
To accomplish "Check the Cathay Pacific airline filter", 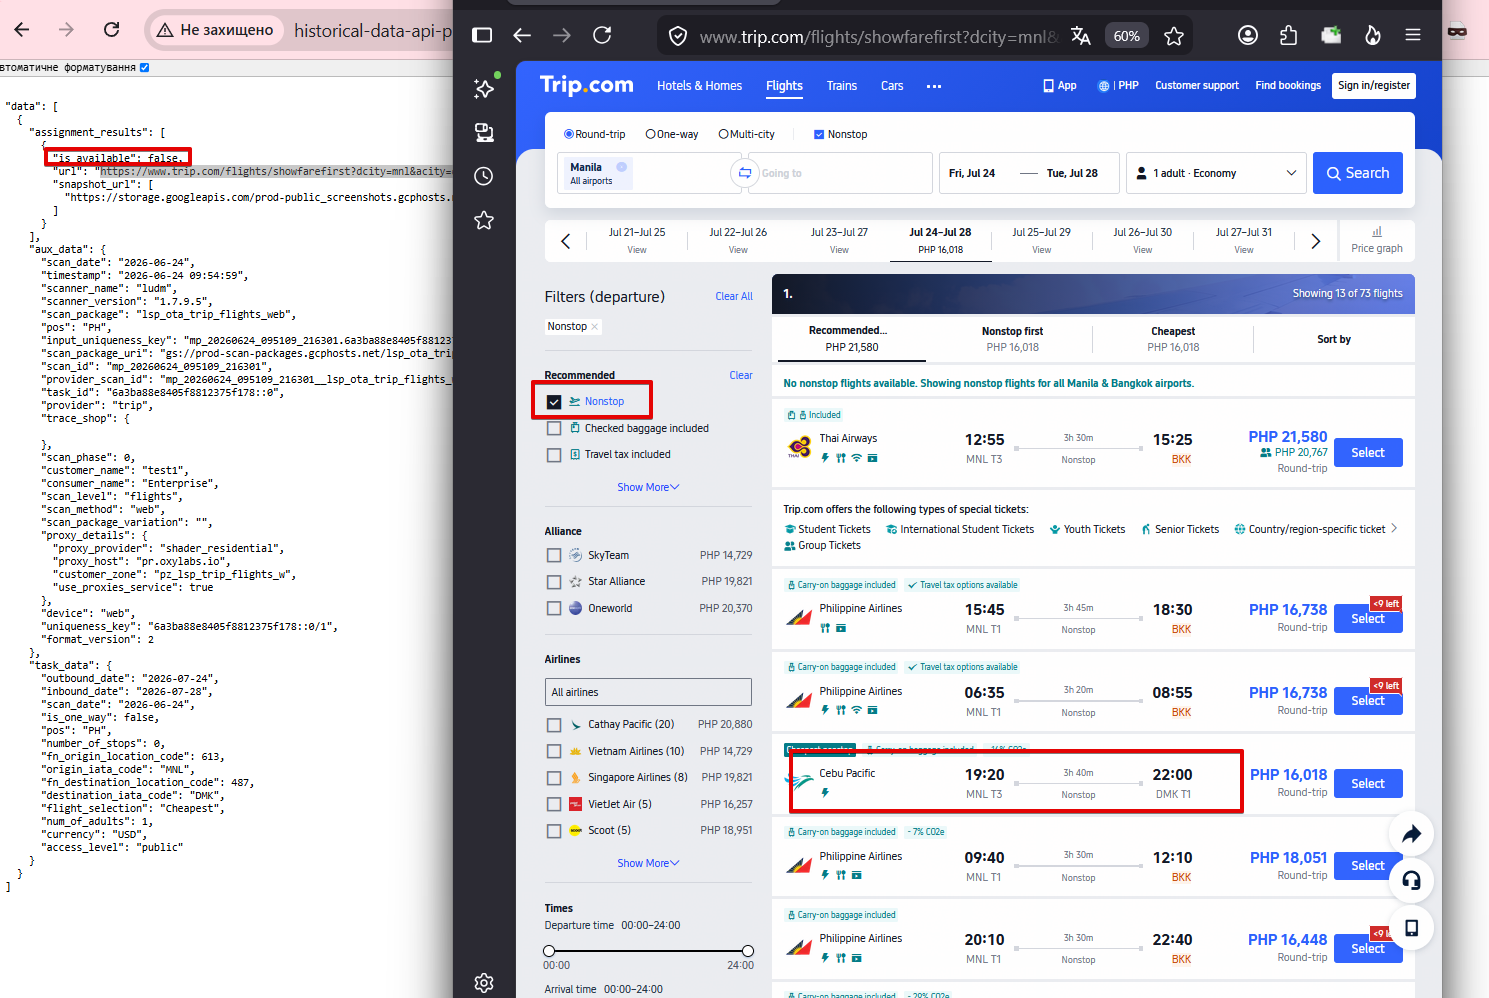I will click(x=554, y=725).
